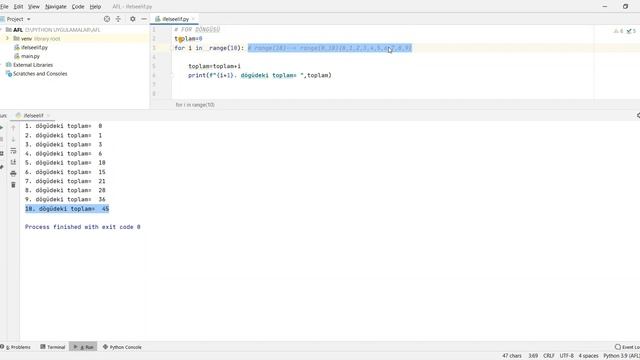This screenshot has width=640, height=360.
Task: Click line number 3 in editor gutter
Action: tap(154, 48)
